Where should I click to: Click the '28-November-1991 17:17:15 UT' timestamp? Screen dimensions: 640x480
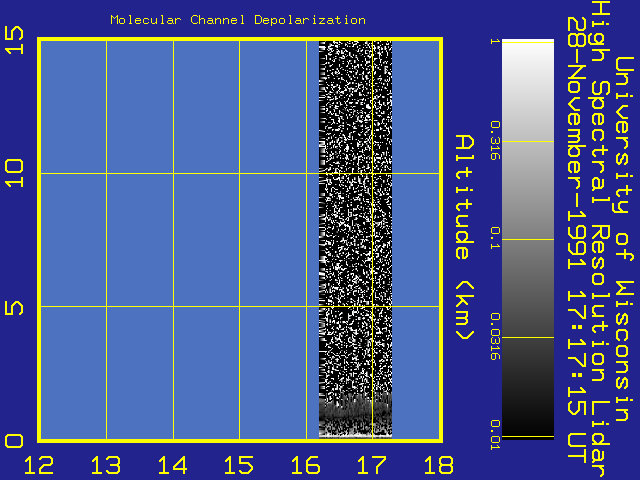577,239
